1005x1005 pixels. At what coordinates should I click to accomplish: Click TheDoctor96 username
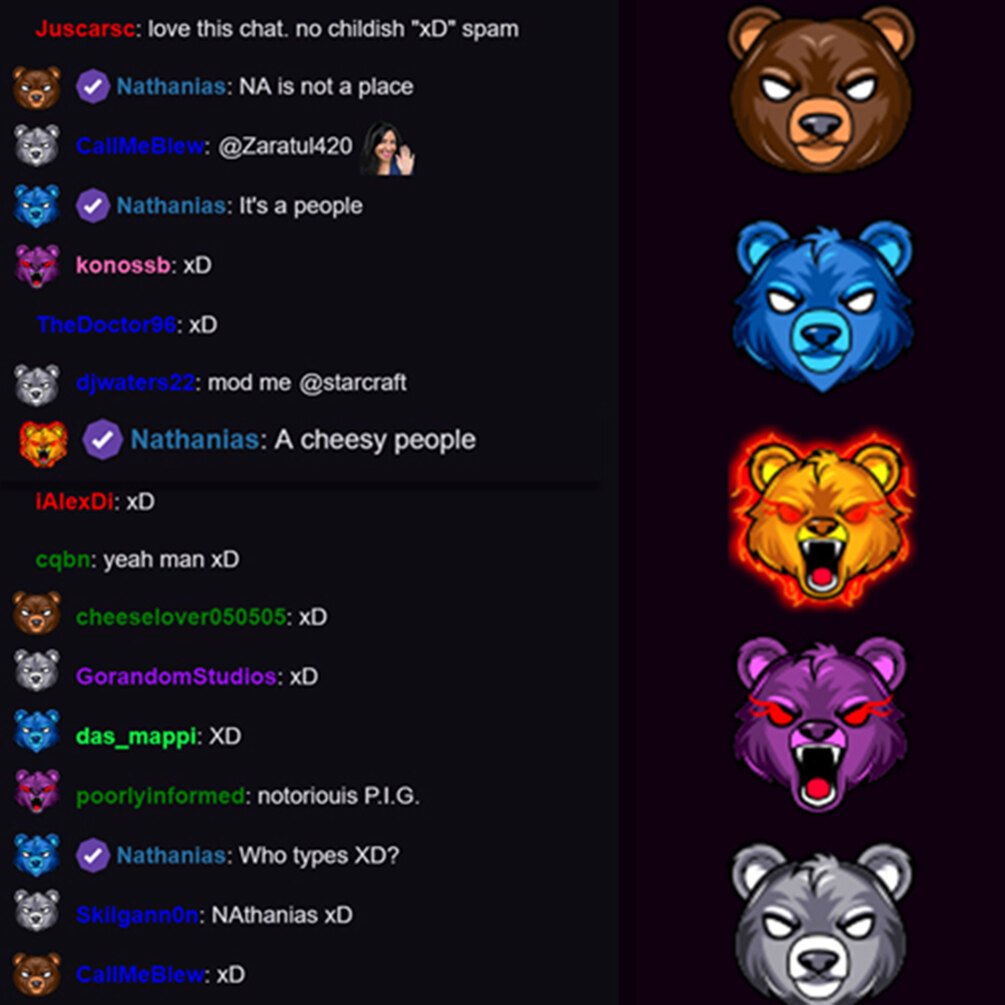pyautogui.click(x=106, y=325)
